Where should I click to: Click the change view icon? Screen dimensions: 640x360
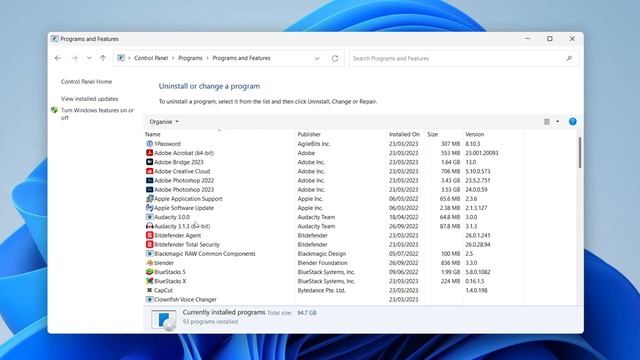pos(547,122)
